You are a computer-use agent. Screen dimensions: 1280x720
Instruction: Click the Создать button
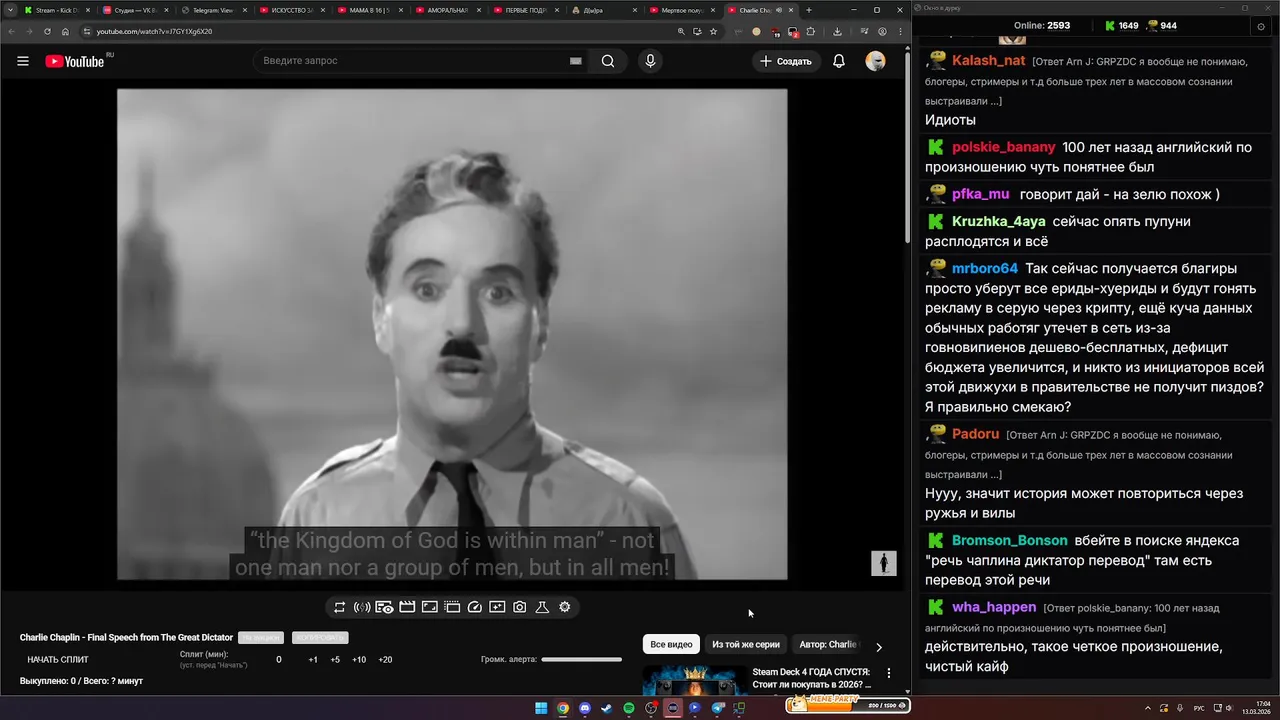pos(786,61)
